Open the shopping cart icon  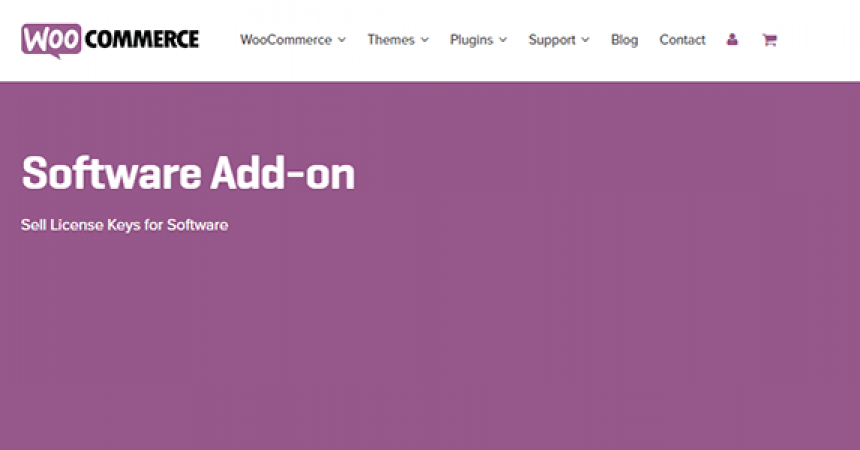click(770, 40)
